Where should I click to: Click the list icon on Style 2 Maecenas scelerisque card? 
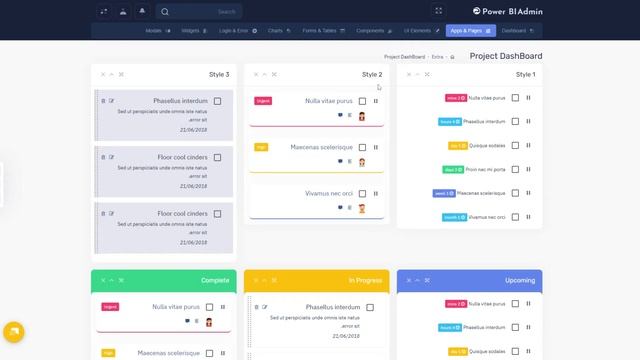pos(350,162)
